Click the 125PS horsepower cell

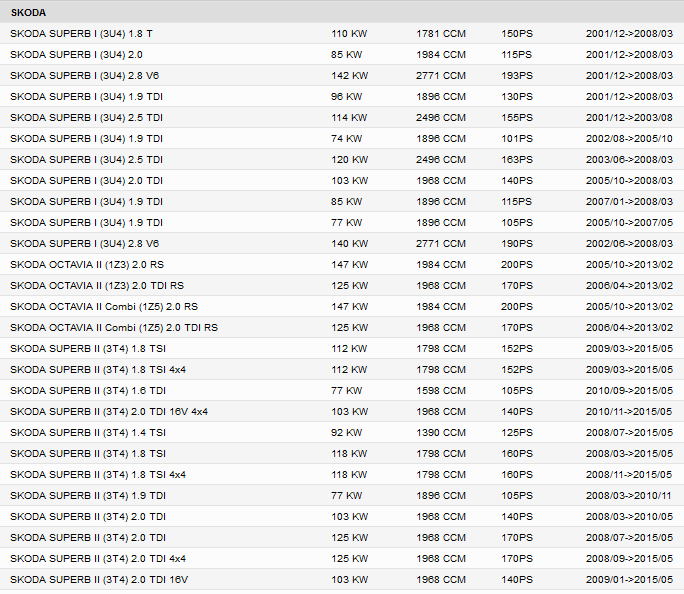point(517,432)
